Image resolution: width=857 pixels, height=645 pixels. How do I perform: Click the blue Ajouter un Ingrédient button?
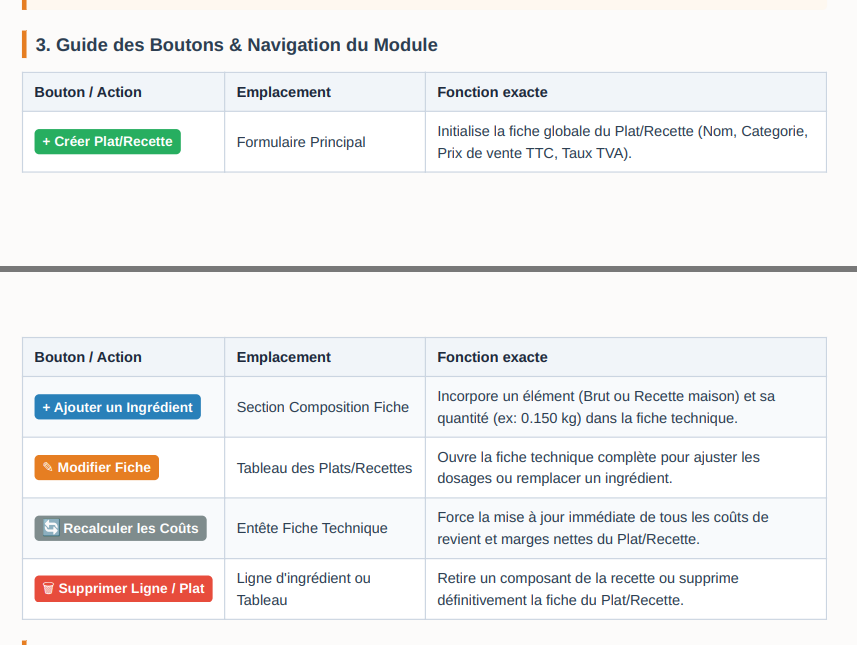click(118, 407)
